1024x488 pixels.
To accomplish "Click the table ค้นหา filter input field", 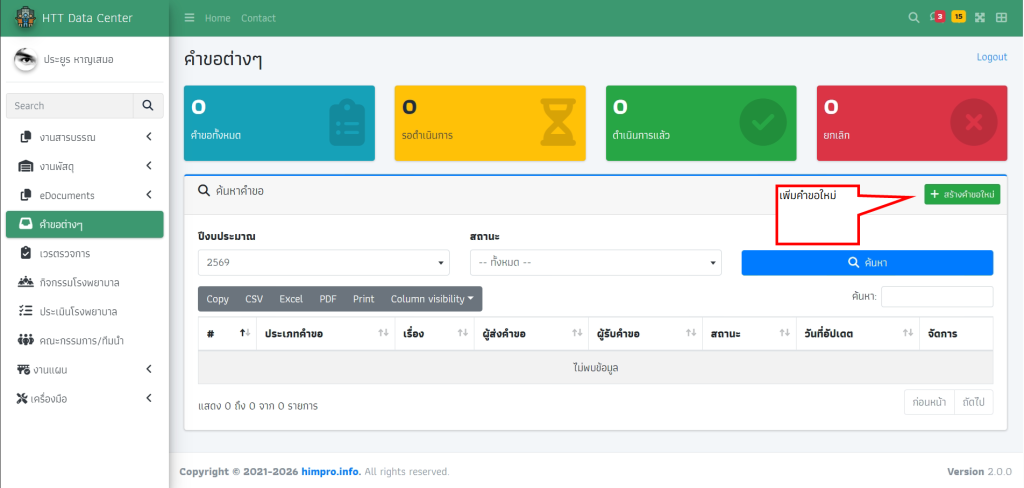I will pyautogui.click(x=936, y=297).
